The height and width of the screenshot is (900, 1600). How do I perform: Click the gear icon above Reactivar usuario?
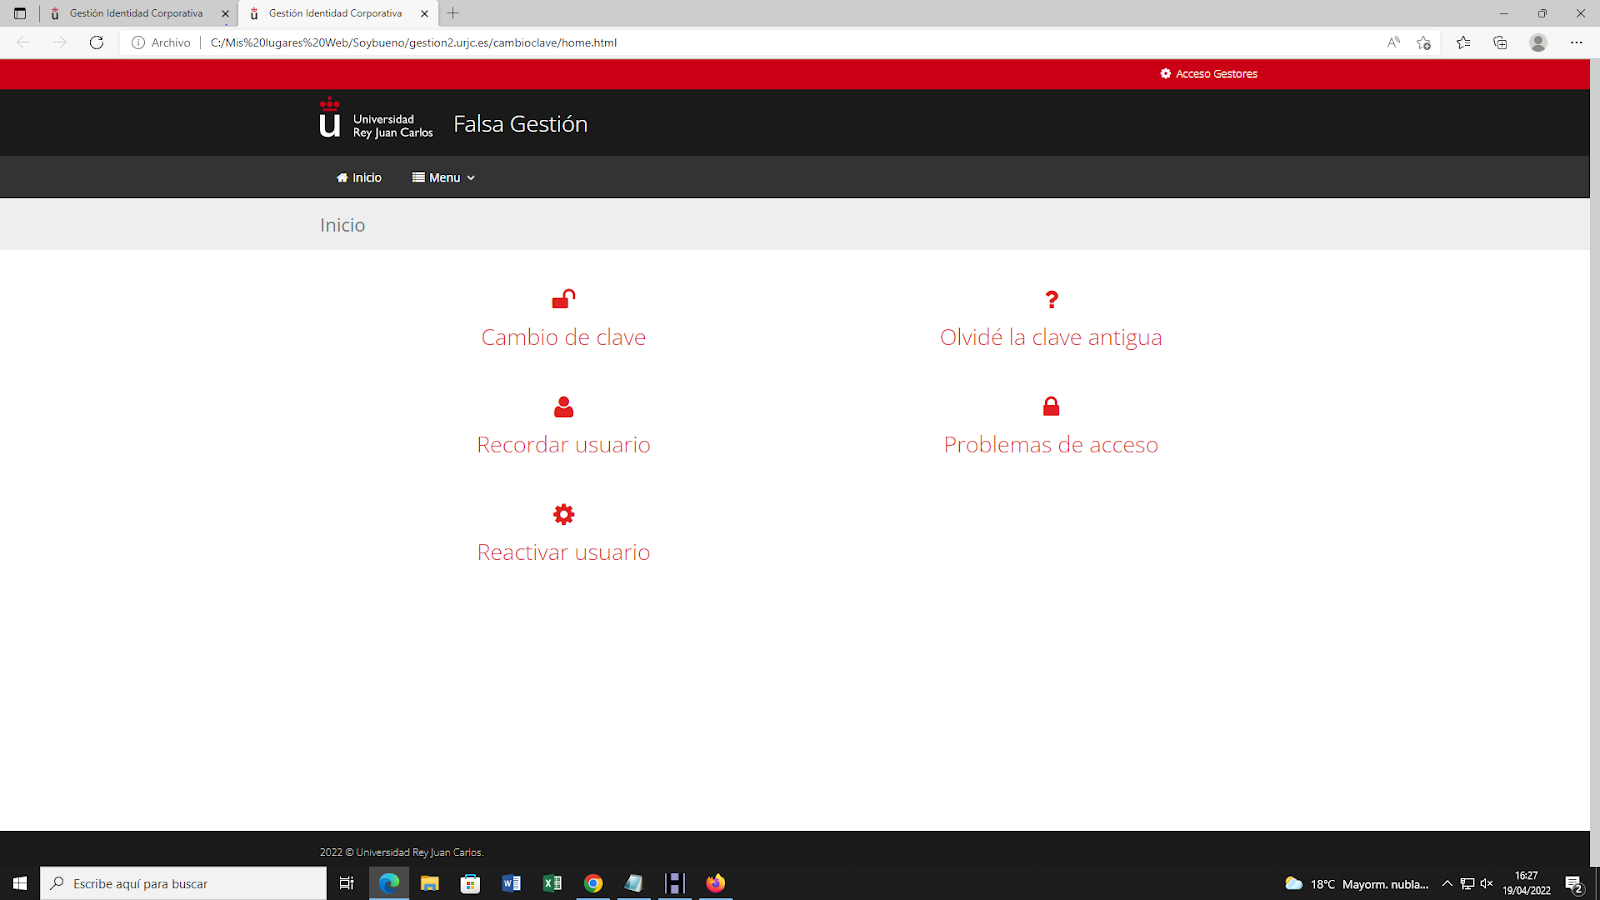564,514
